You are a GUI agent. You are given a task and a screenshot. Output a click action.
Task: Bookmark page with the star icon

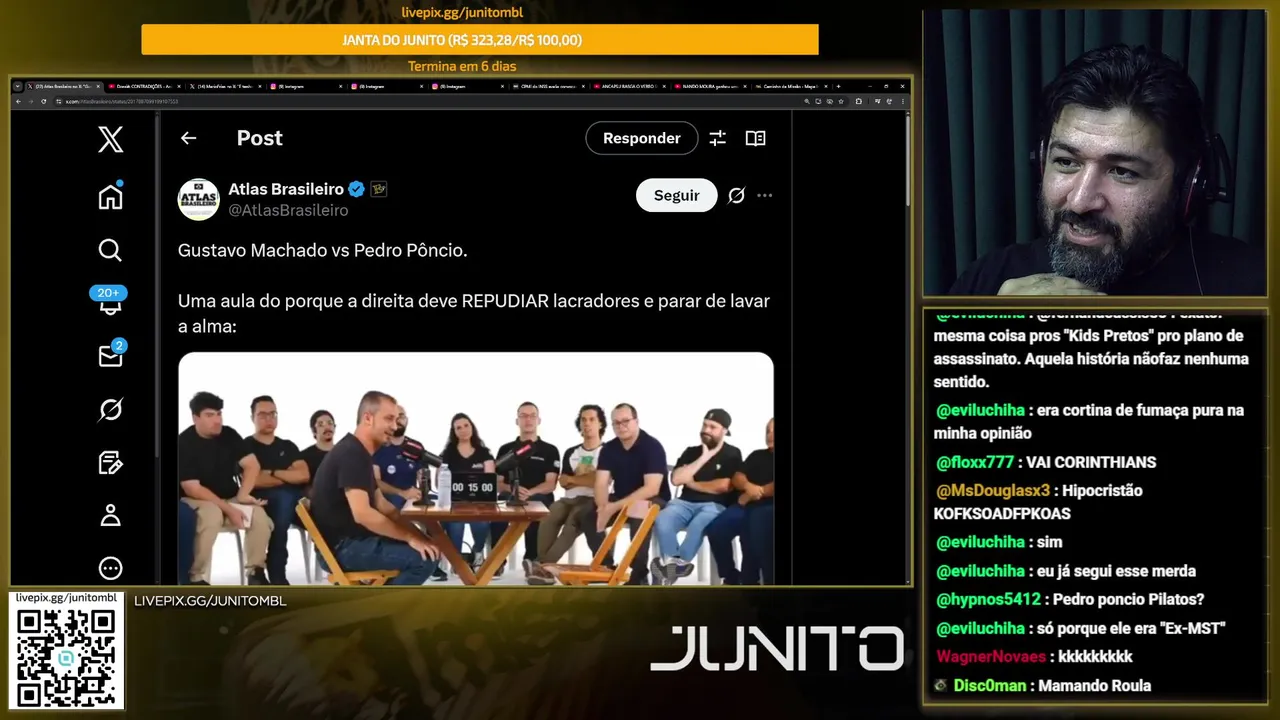point(841,101)
